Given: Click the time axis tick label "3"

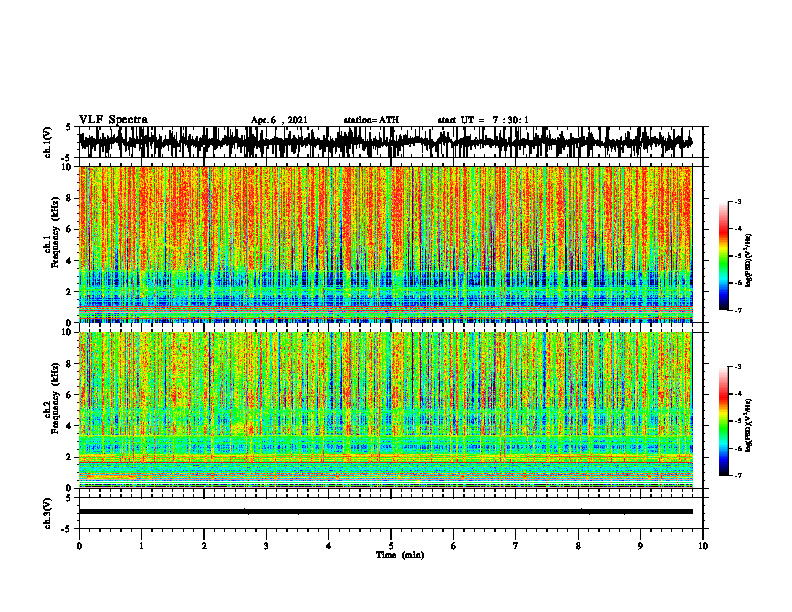Looking at the screenshot, I should click(266, 546).
